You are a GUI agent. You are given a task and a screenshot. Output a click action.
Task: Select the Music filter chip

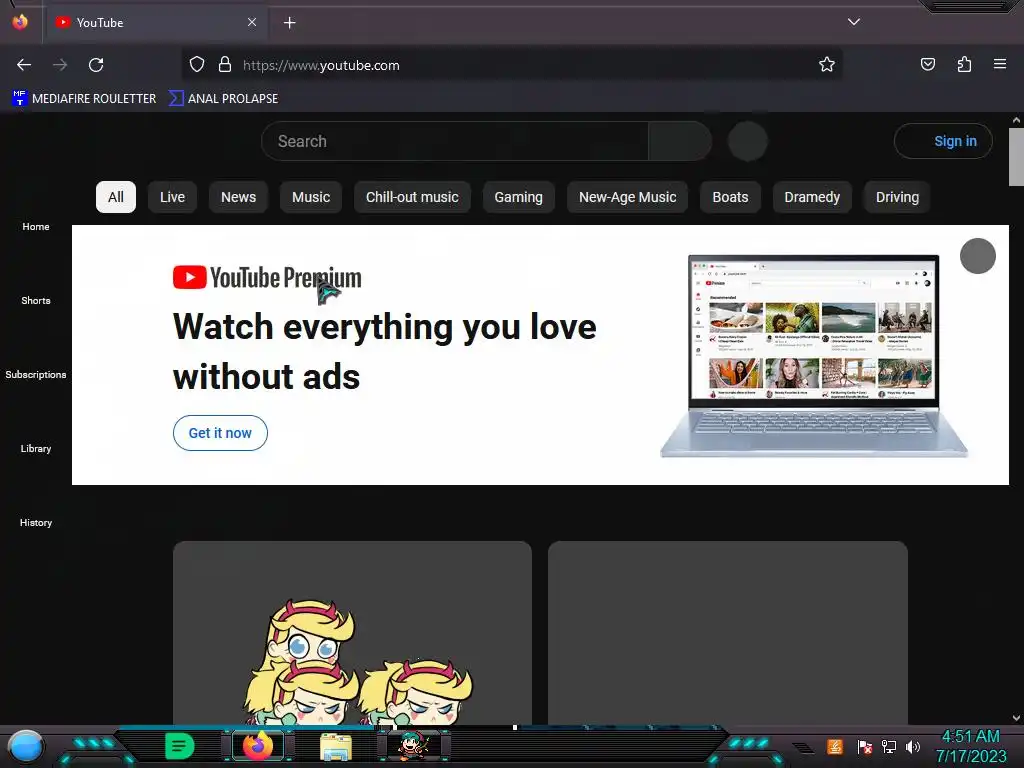tap(311, 197)
